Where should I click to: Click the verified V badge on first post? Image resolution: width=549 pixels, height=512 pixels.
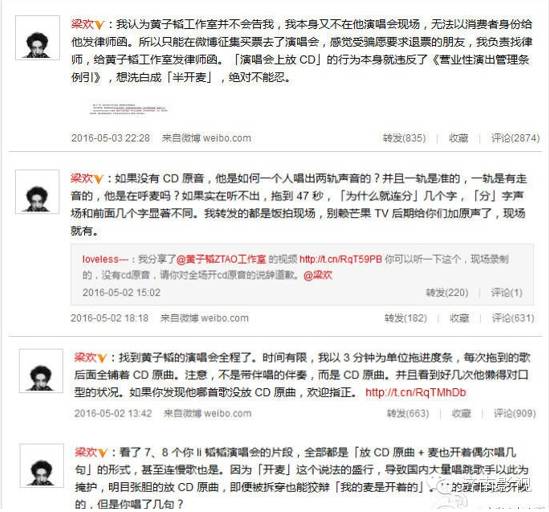point(99,25)
